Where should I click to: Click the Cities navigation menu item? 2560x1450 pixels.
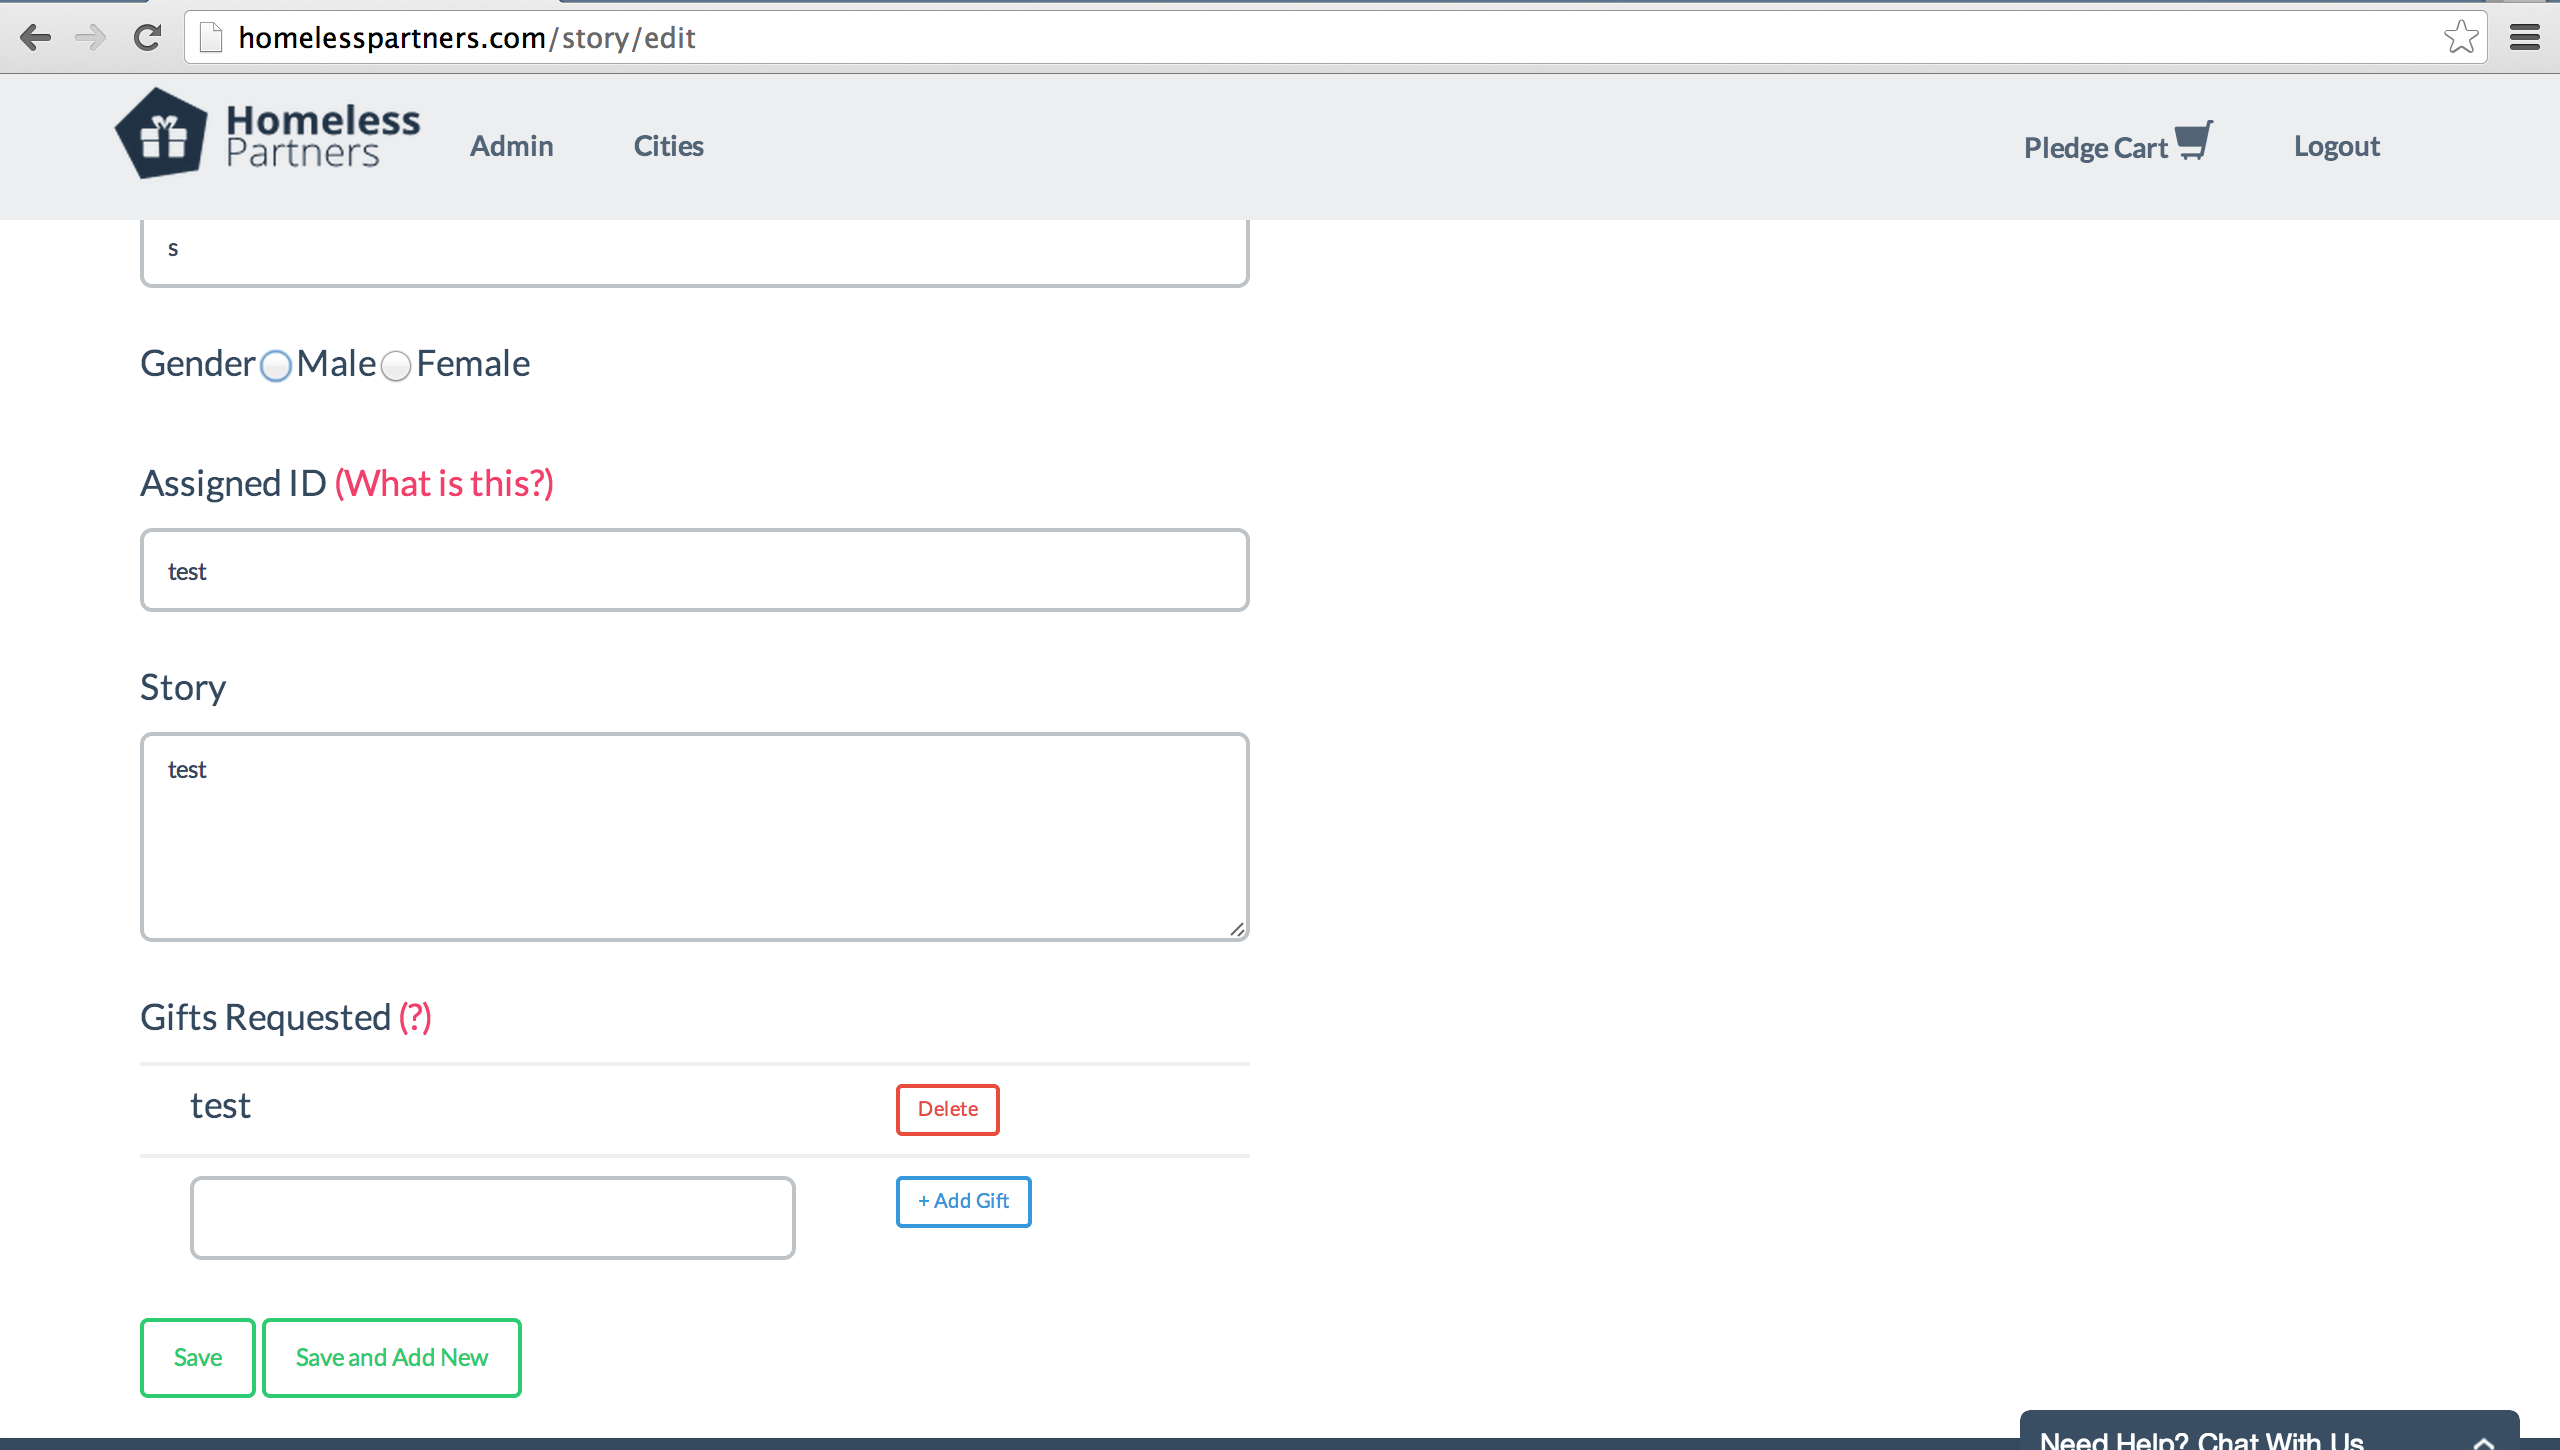coord(668,144)
